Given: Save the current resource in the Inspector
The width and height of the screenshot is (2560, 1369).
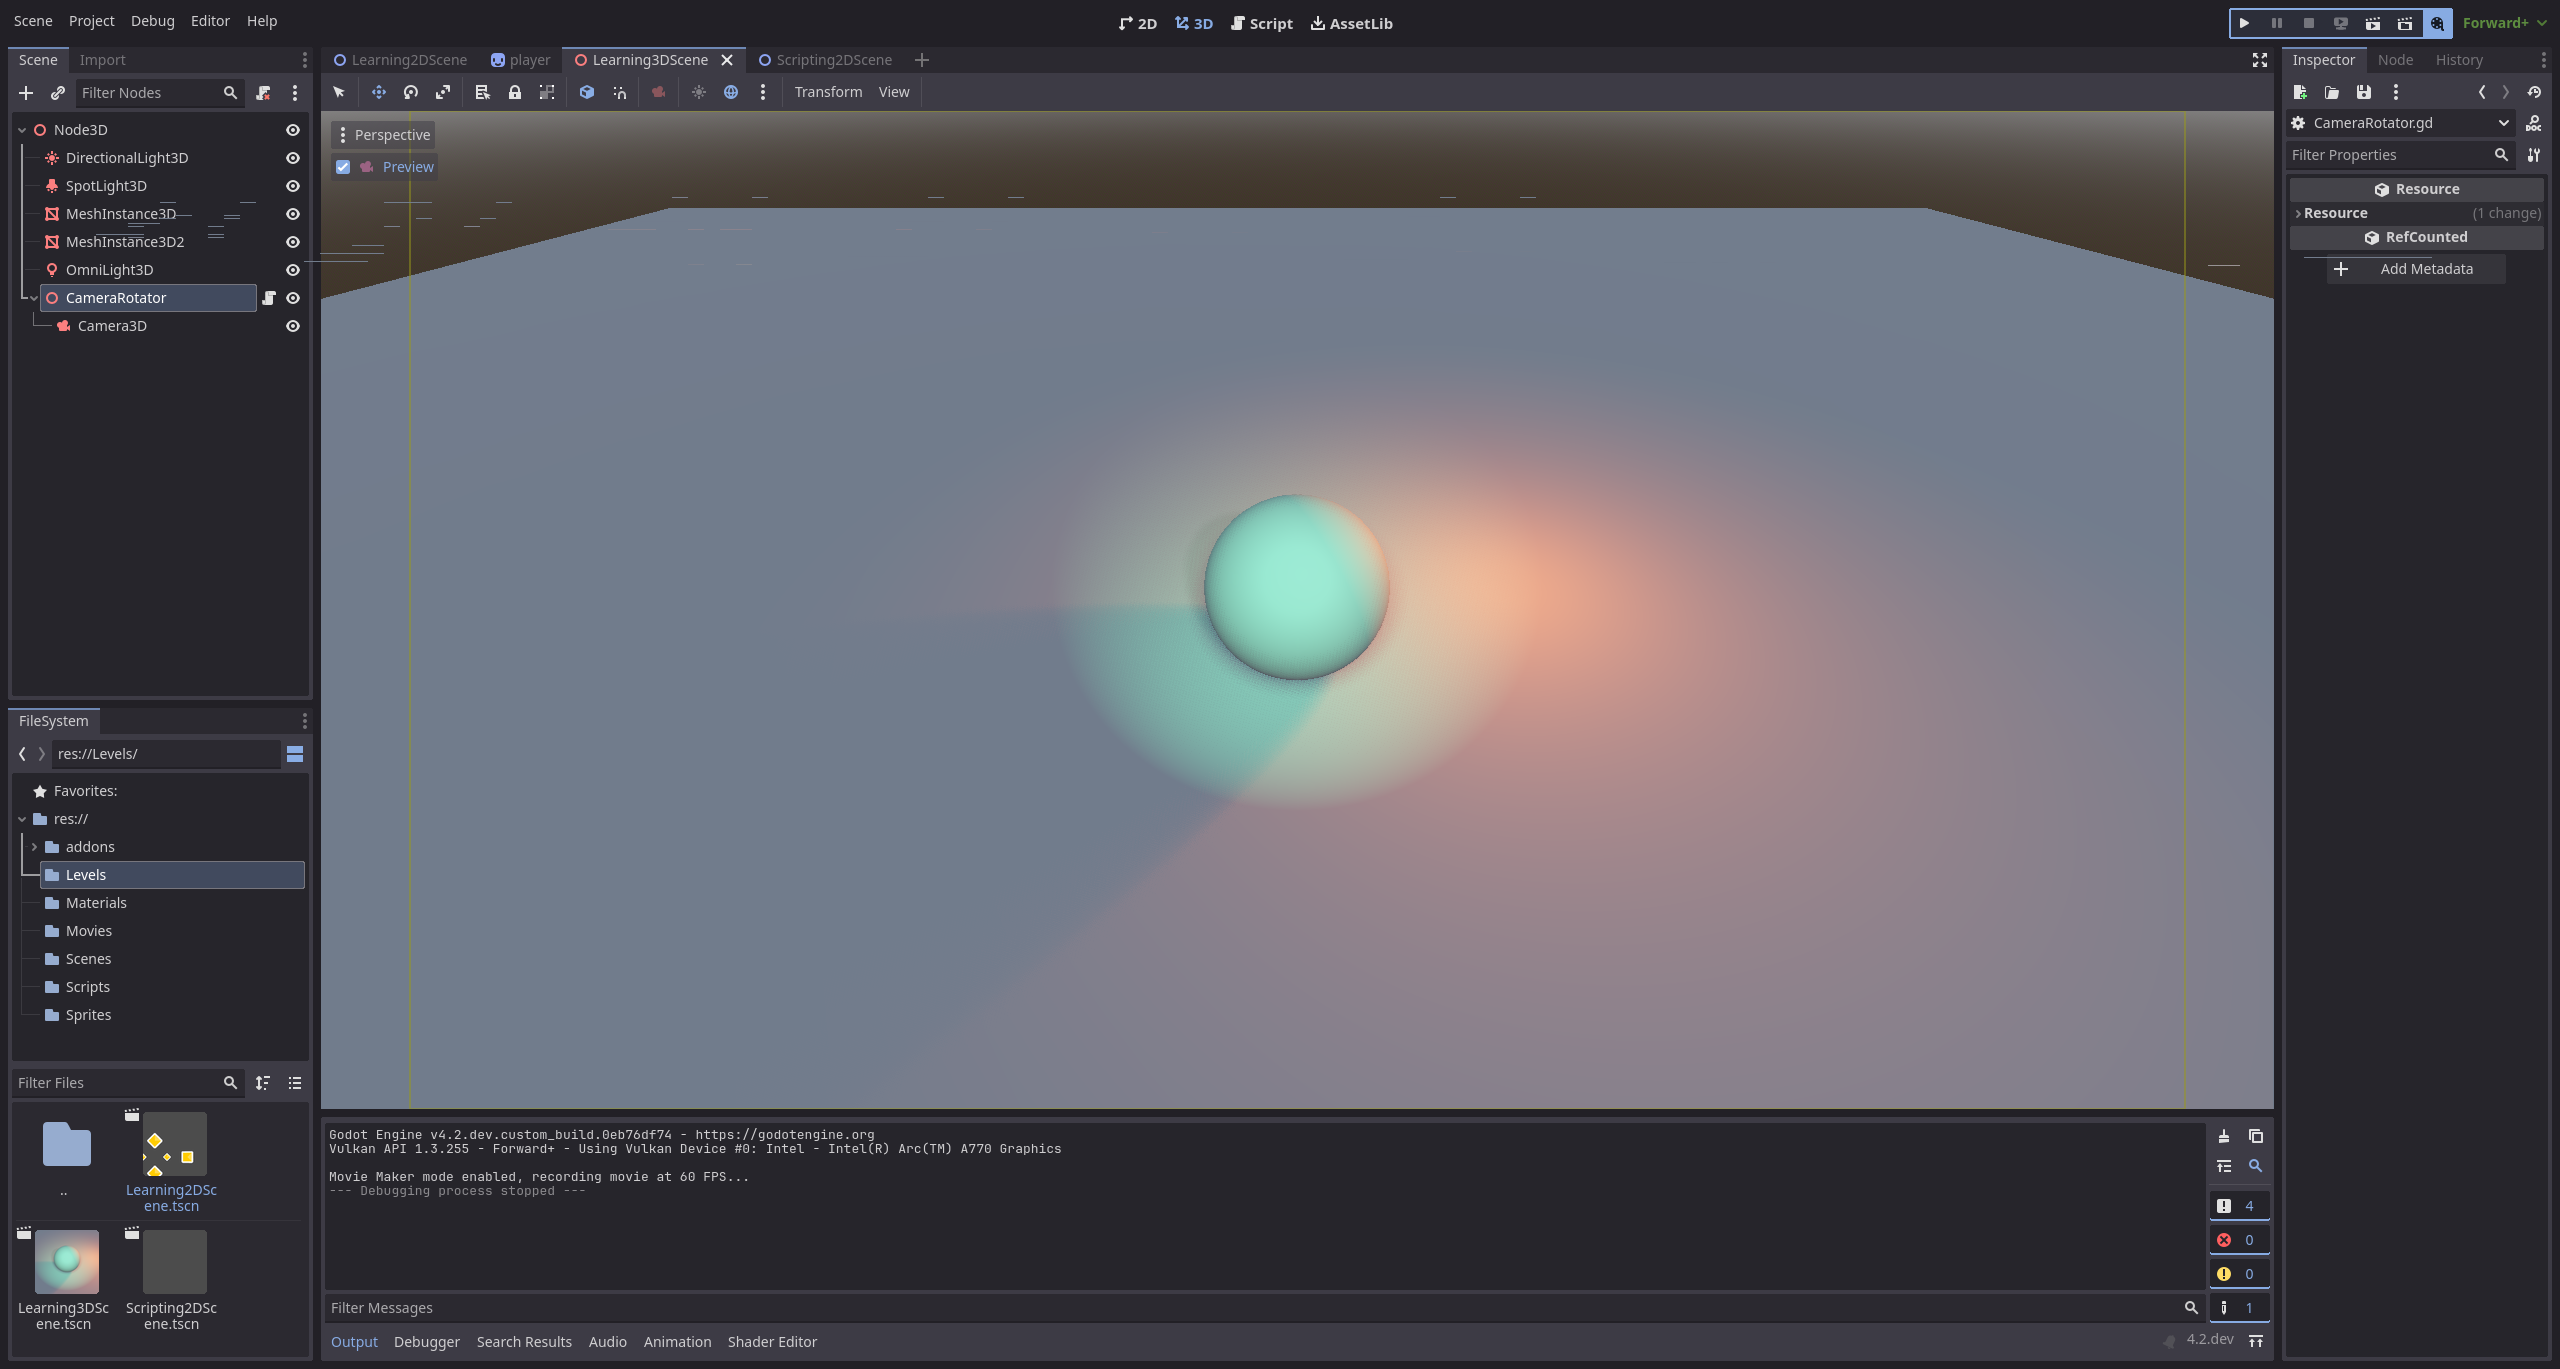Looking at the screenshot, I should pyautogui.click(x=2363, y=92).
